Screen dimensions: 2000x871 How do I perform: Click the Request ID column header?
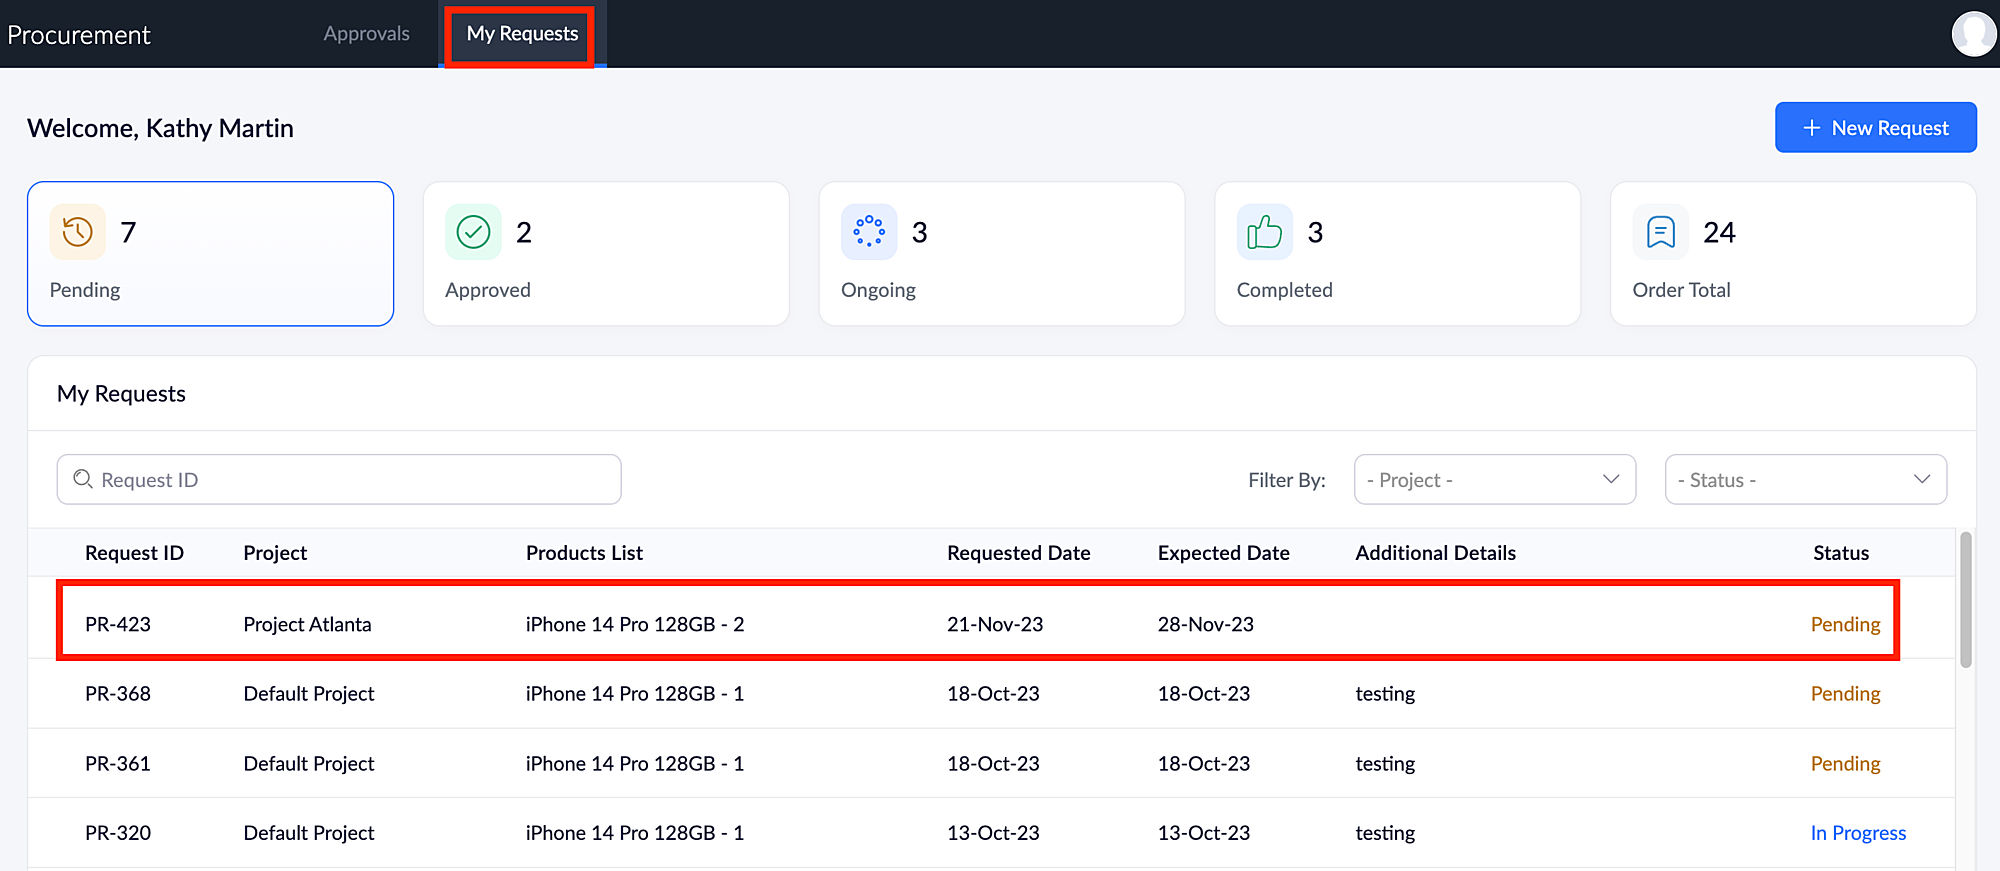click(134, 553)
